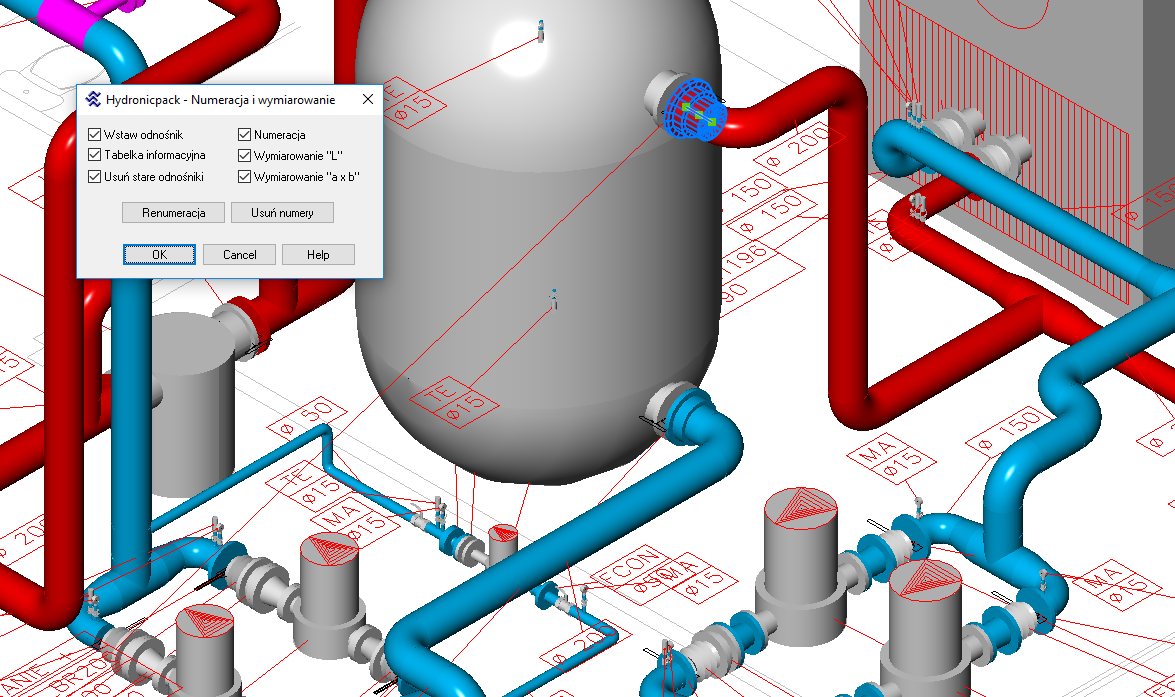This screenshot has width=1175, height=697.
Task: Toggle the "Wstaw odnośnik" checkbox
Action: [x=95, y=134]
